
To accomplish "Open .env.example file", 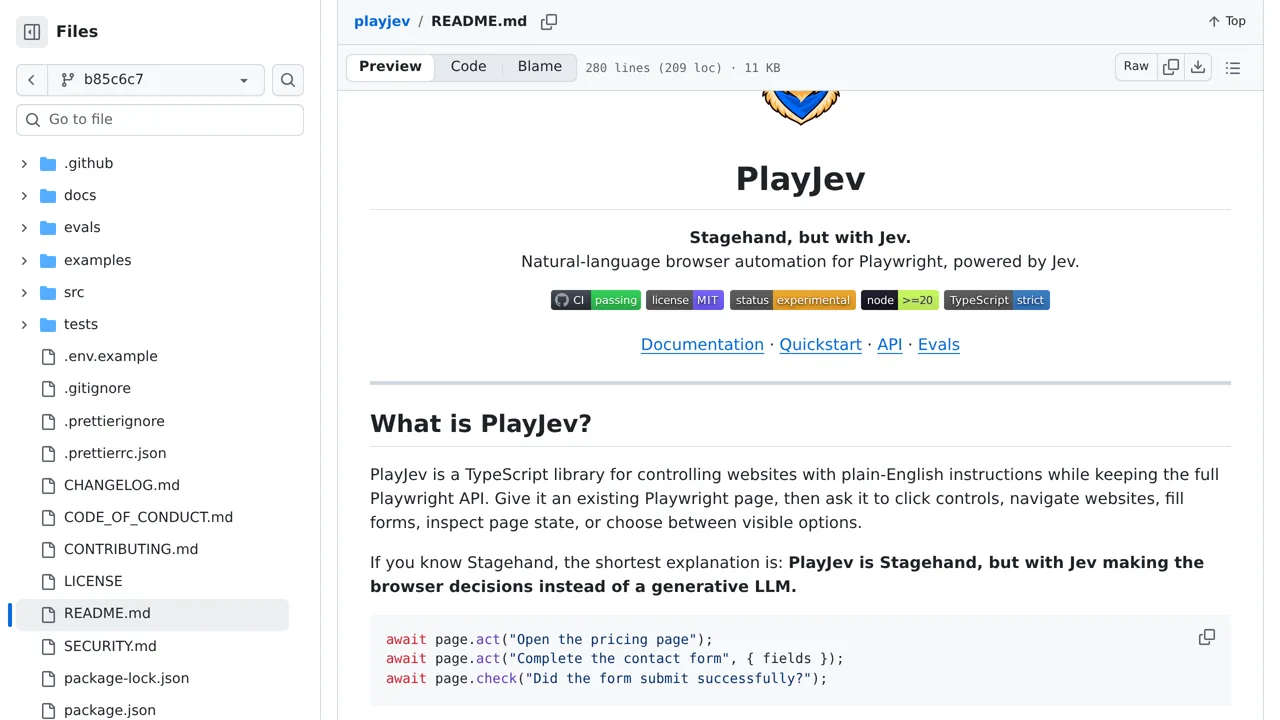I will tap(110, 356).
